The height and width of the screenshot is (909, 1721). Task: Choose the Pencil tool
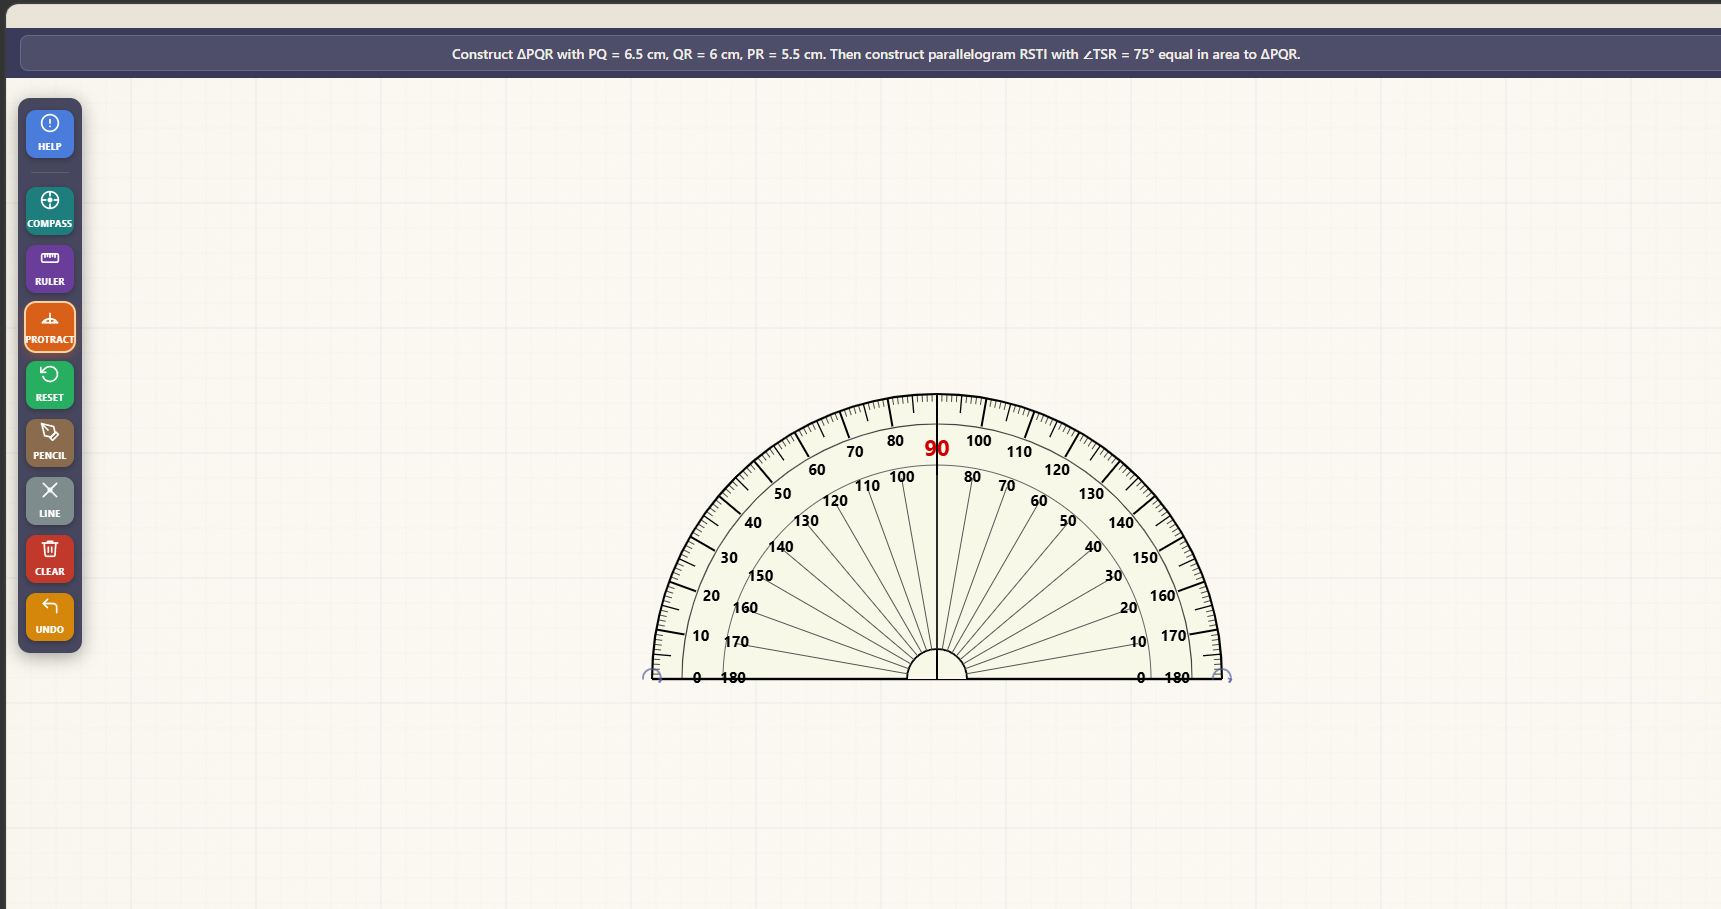(x=50, y=442)
